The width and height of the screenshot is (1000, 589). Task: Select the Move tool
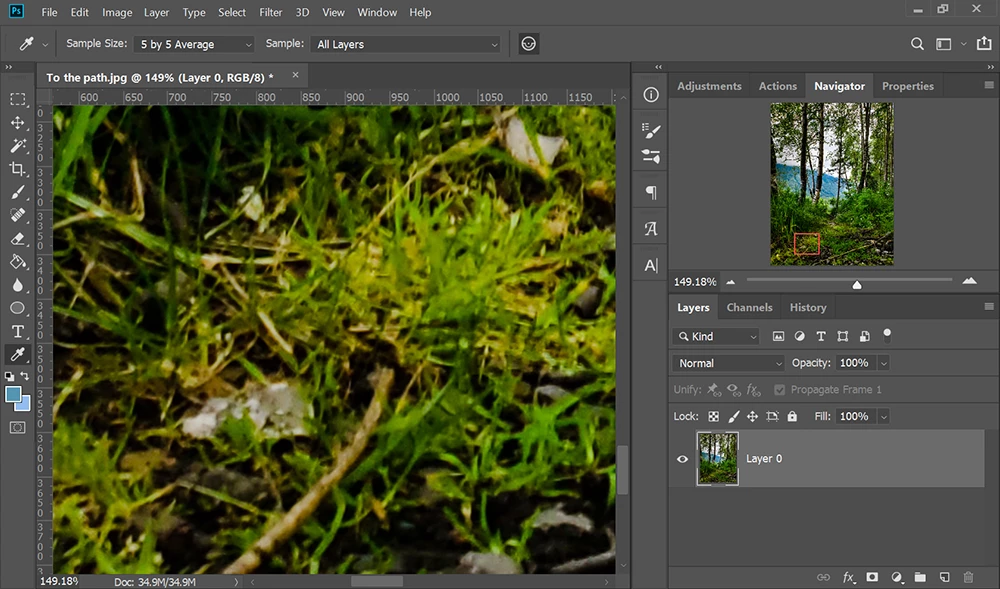[18, 122]
